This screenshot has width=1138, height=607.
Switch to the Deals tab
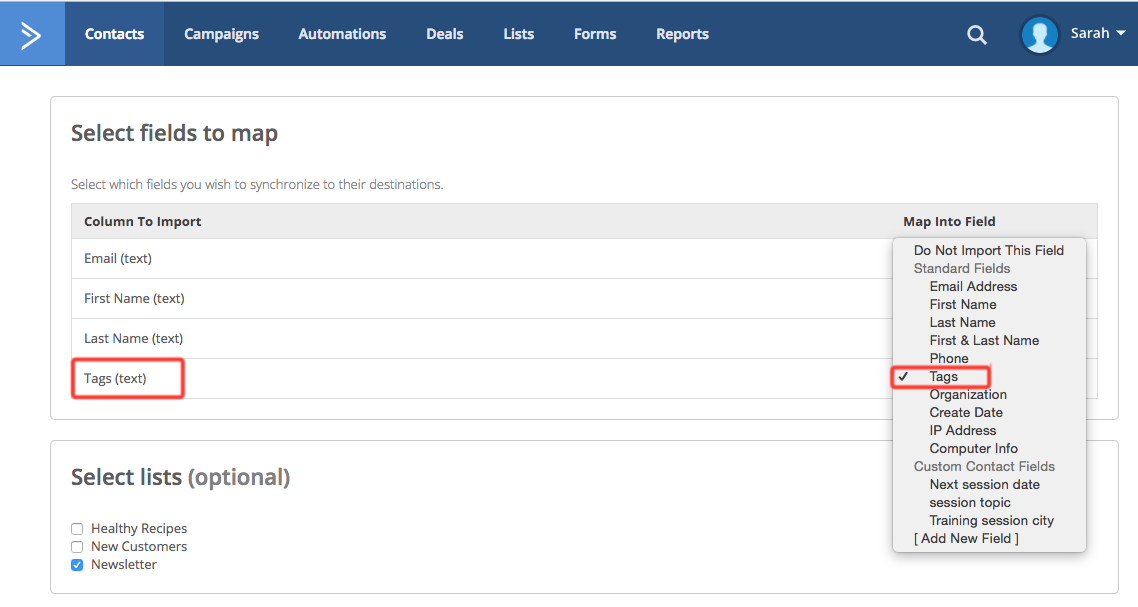click(x=444, y=34)
